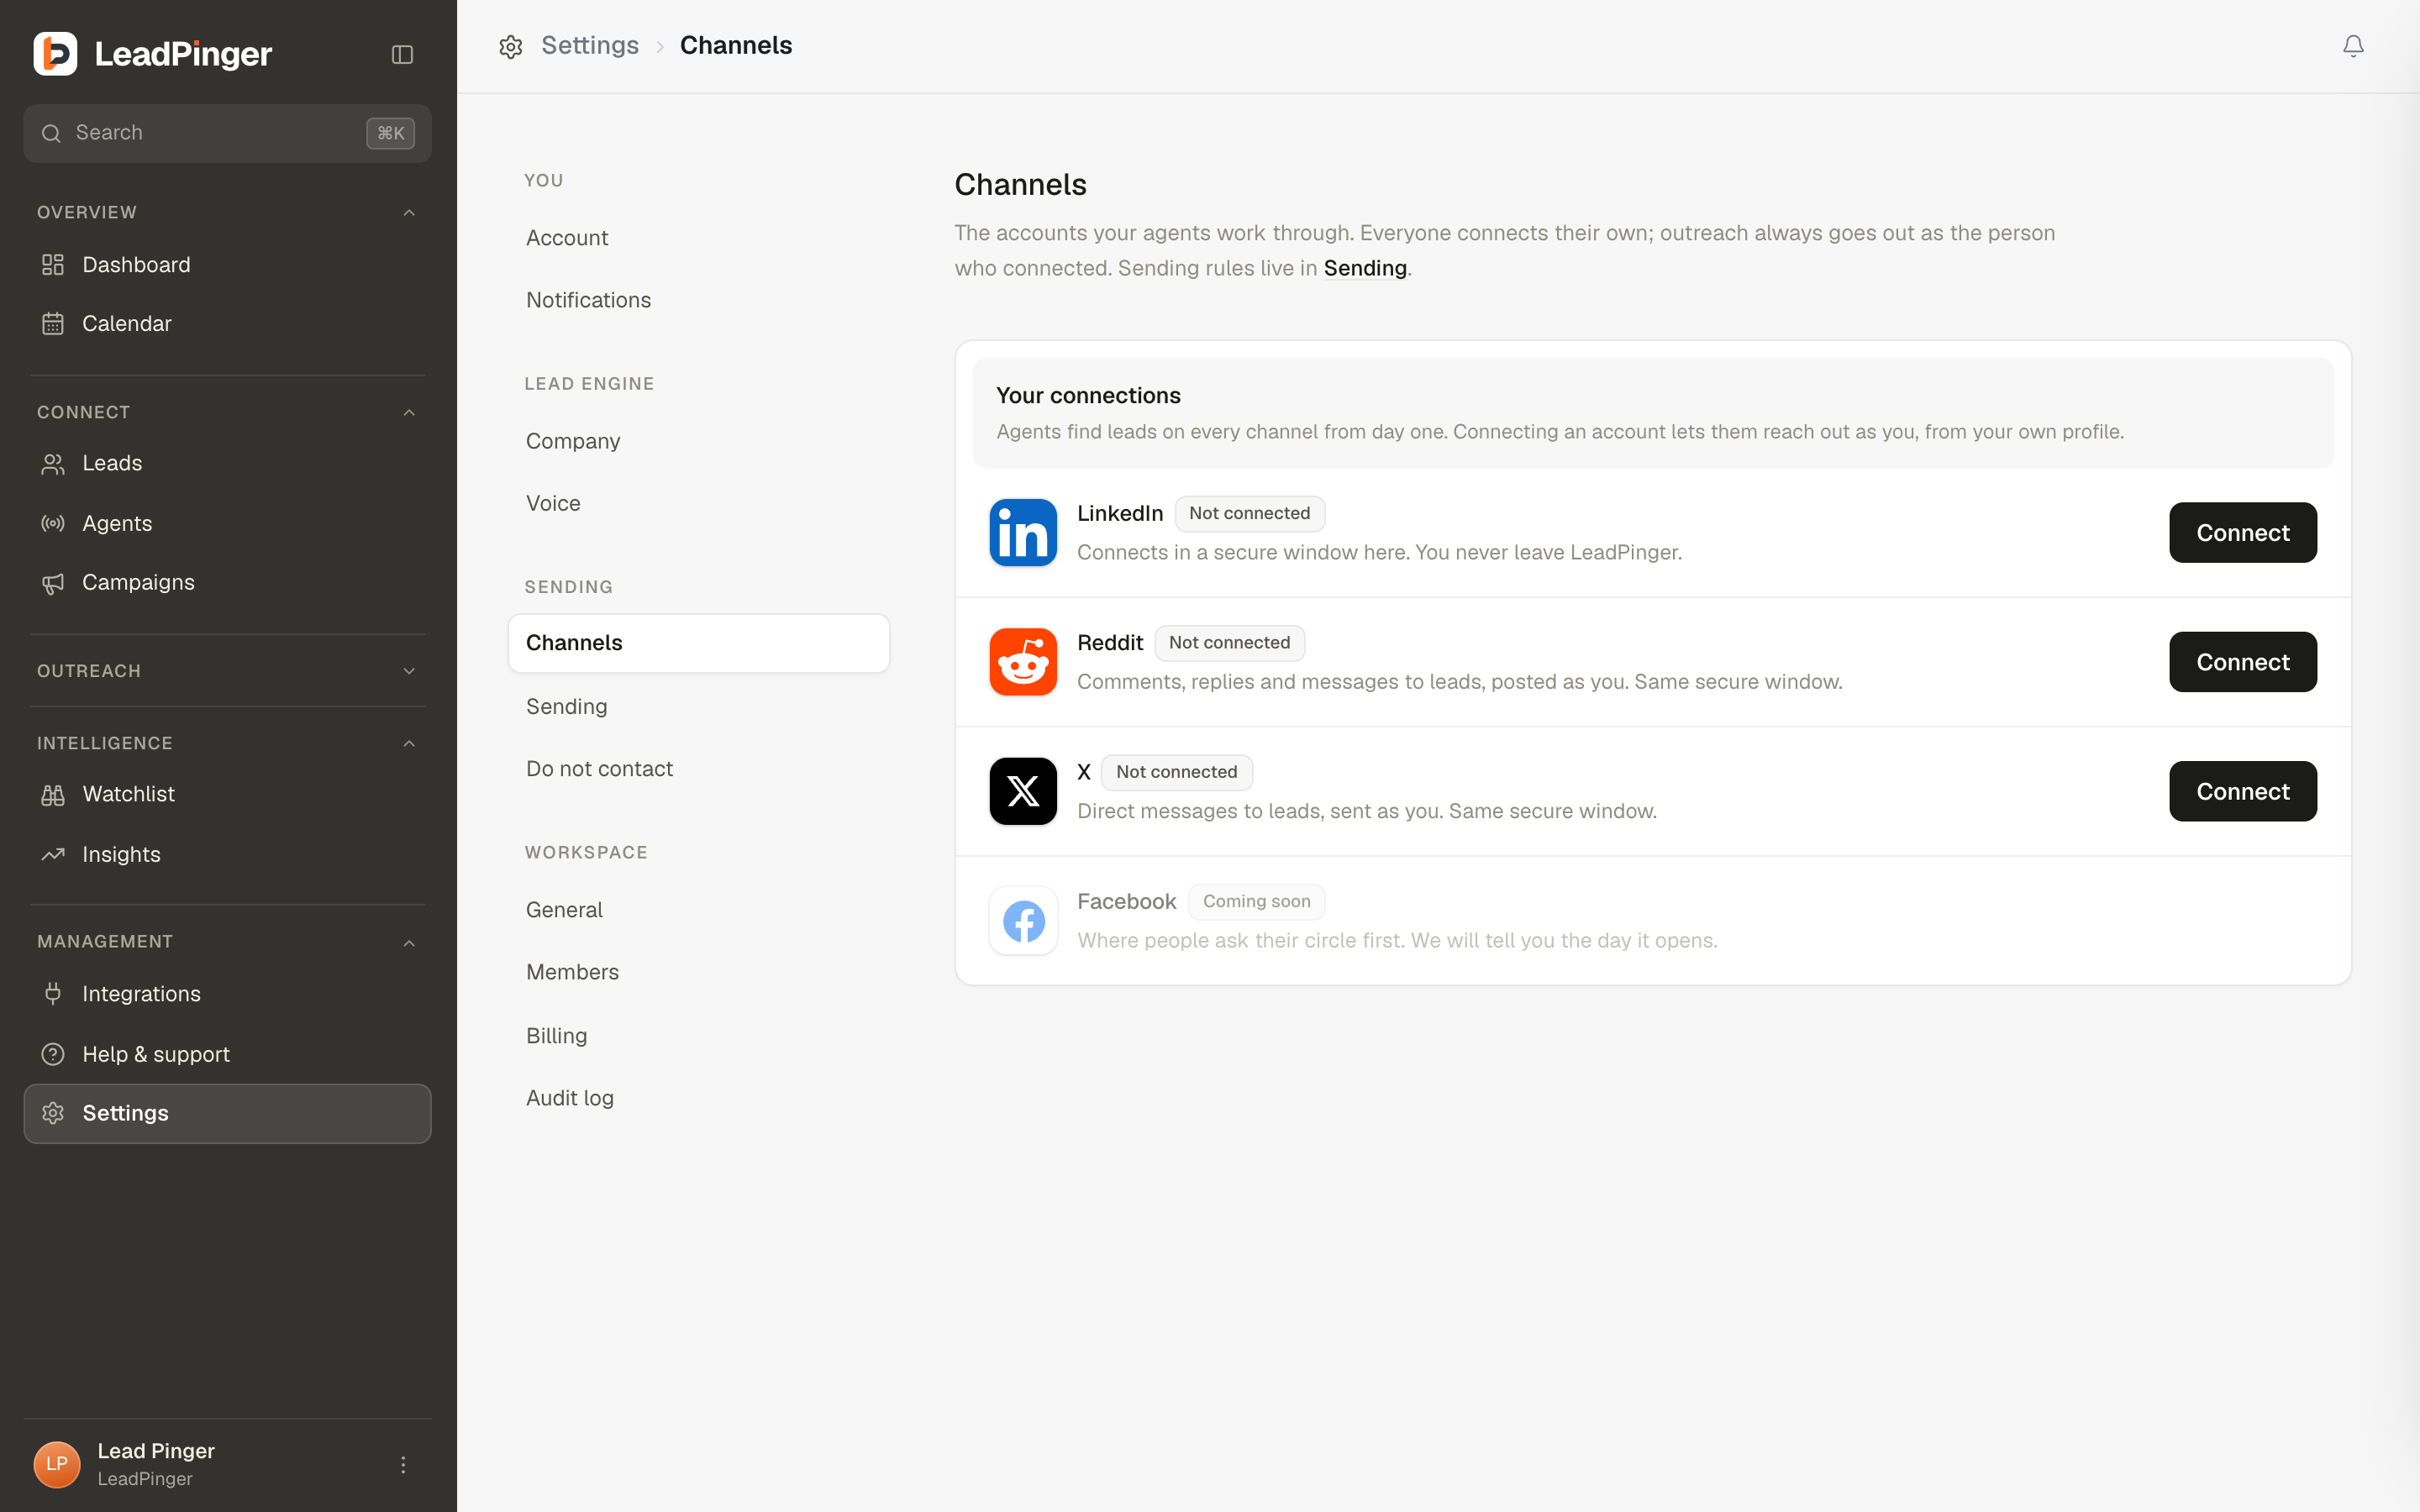Open the Audit log page

(698, 1098)
